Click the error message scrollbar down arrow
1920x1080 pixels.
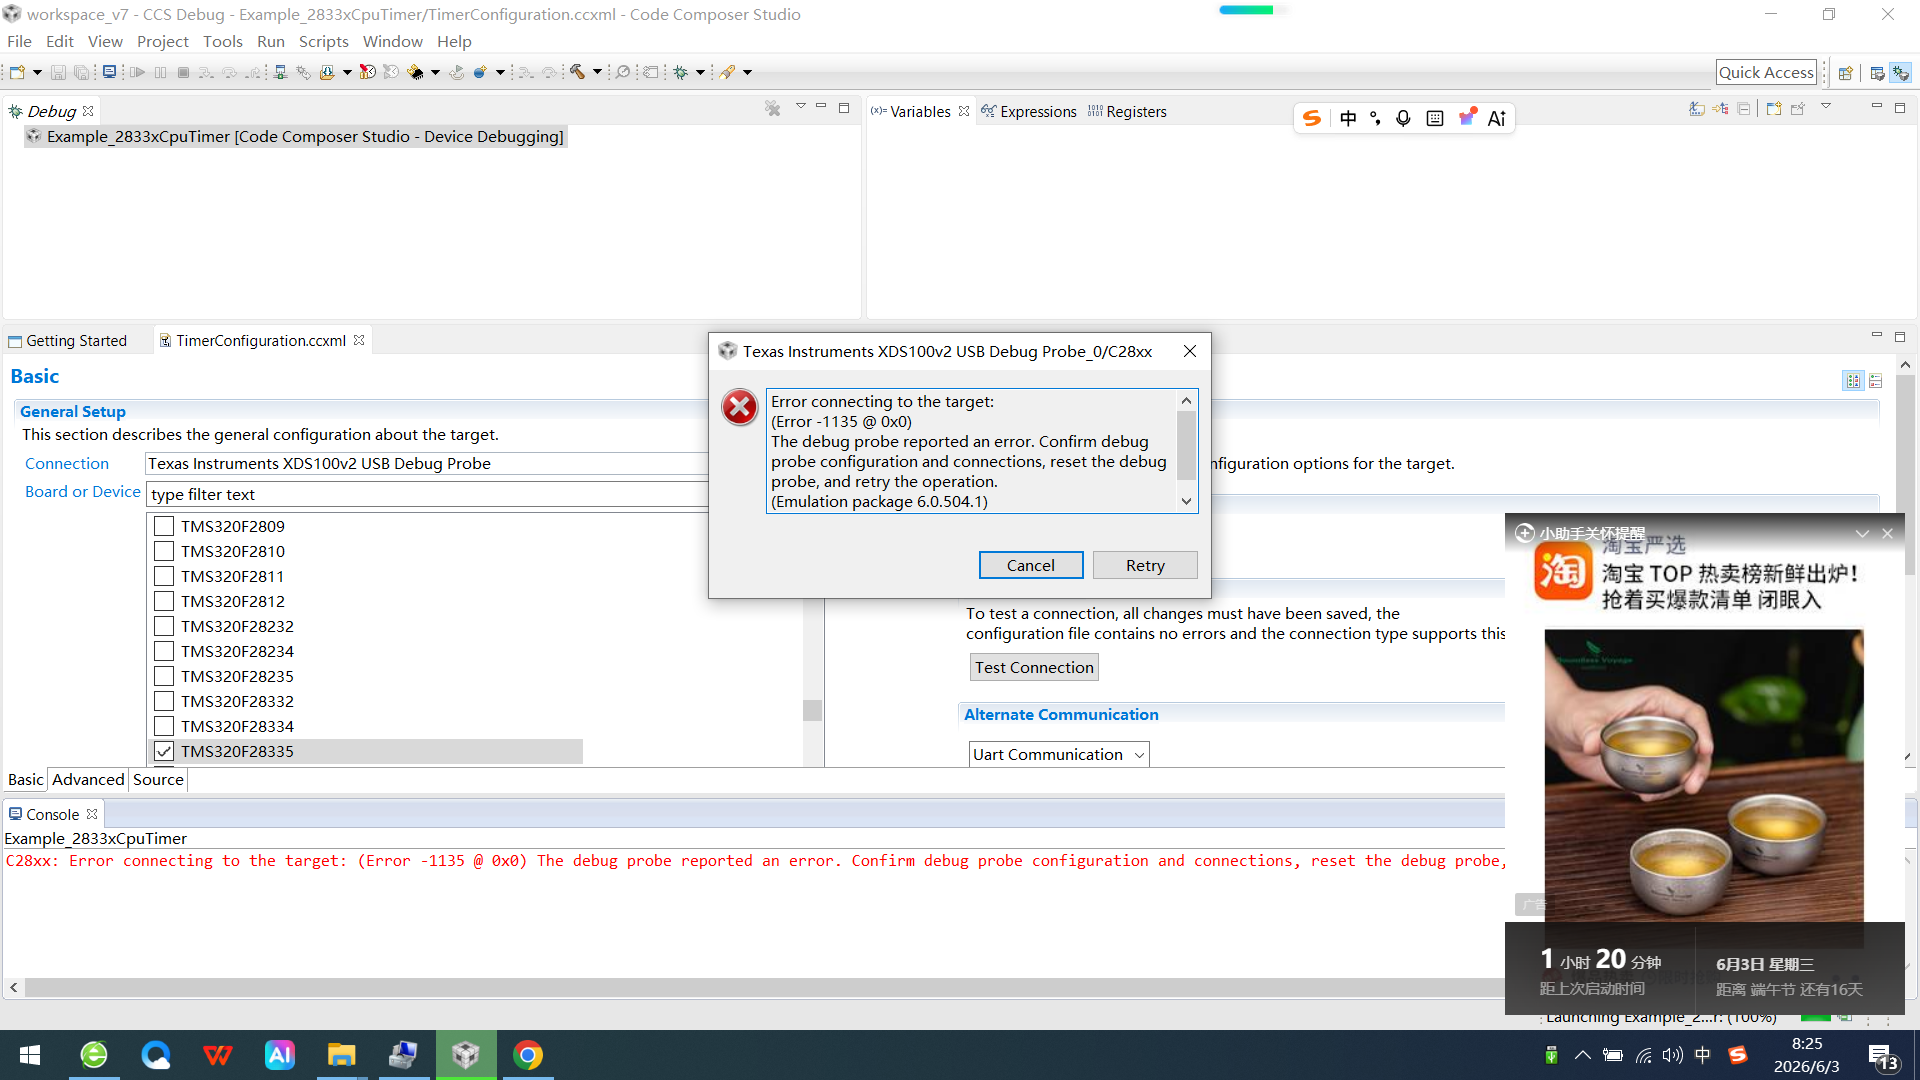(1186, 501)
